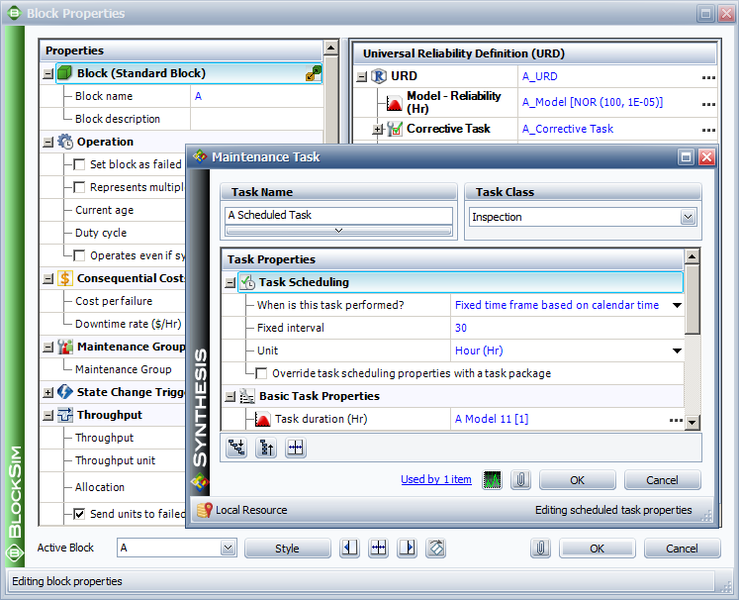Click the Consequential Costs dollar icon
This screenshot has height=600, width=739.
[x=65, y=278]
